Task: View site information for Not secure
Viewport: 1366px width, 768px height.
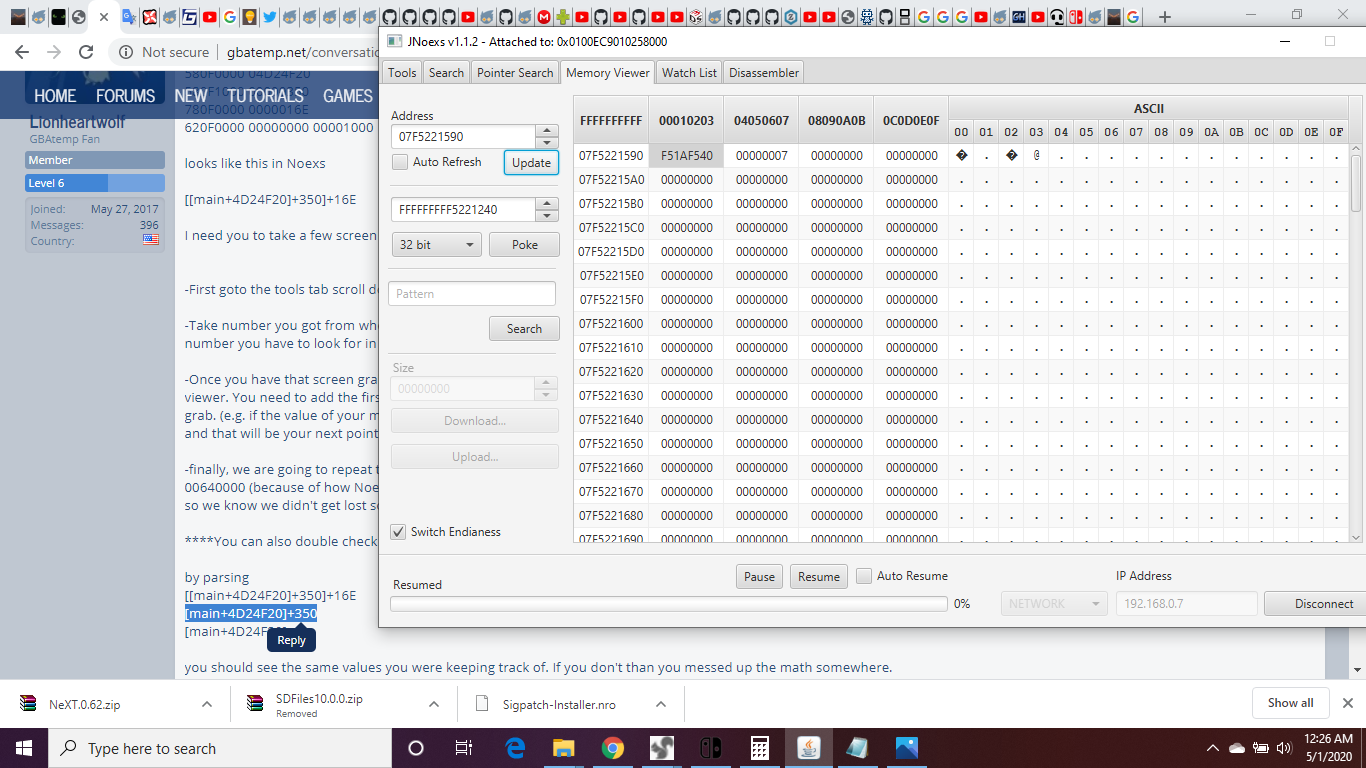Action: [x=164, y=52]
